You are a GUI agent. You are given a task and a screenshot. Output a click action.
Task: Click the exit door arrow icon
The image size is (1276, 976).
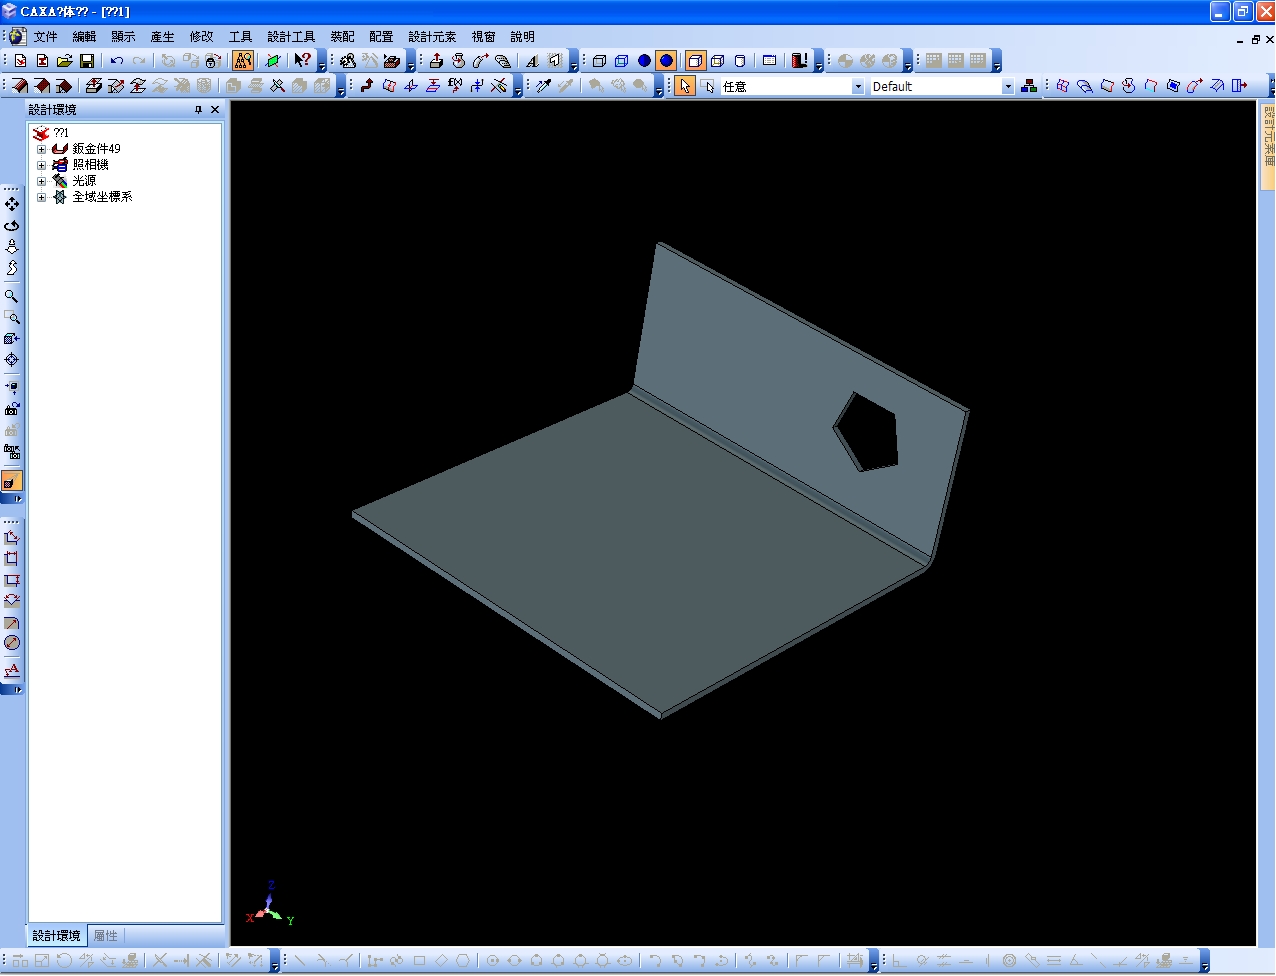point(1239,86)
